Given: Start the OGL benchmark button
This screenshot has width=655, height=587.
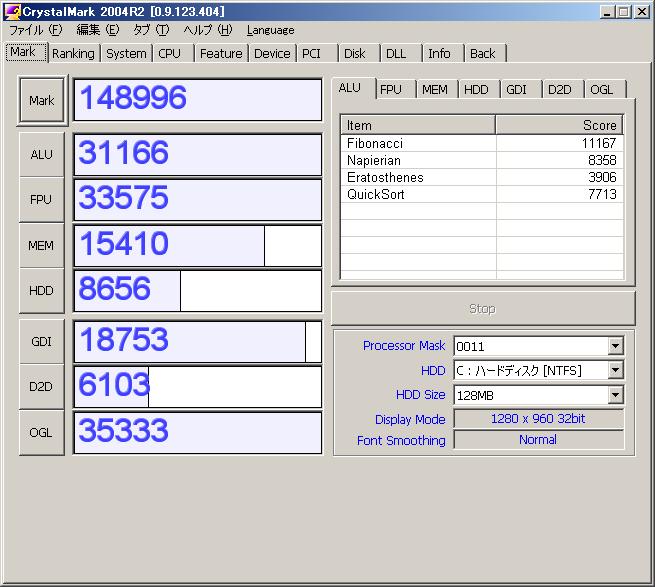Looking at the screenshot, I should (x=41, y=433).
